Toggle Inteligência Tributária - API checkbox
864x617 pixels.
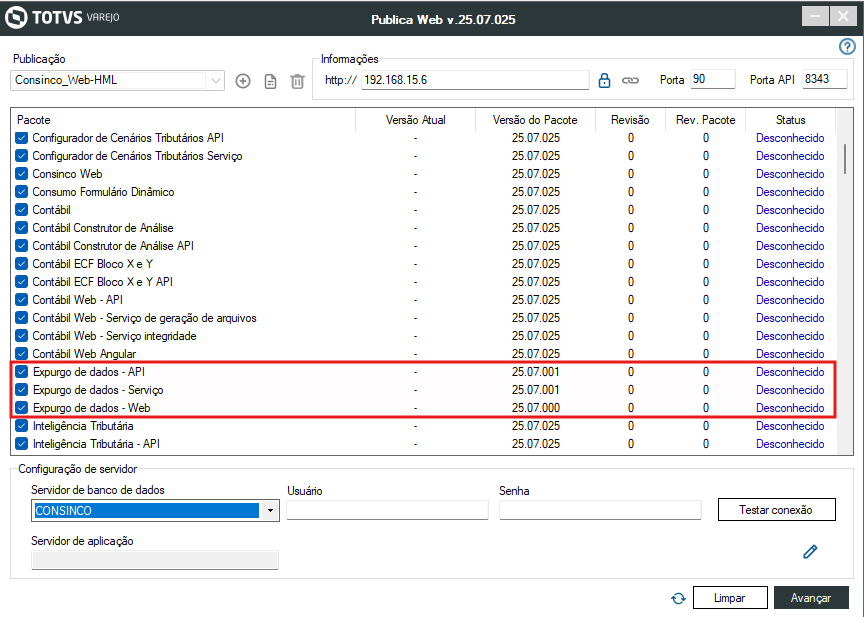(21, 444)
